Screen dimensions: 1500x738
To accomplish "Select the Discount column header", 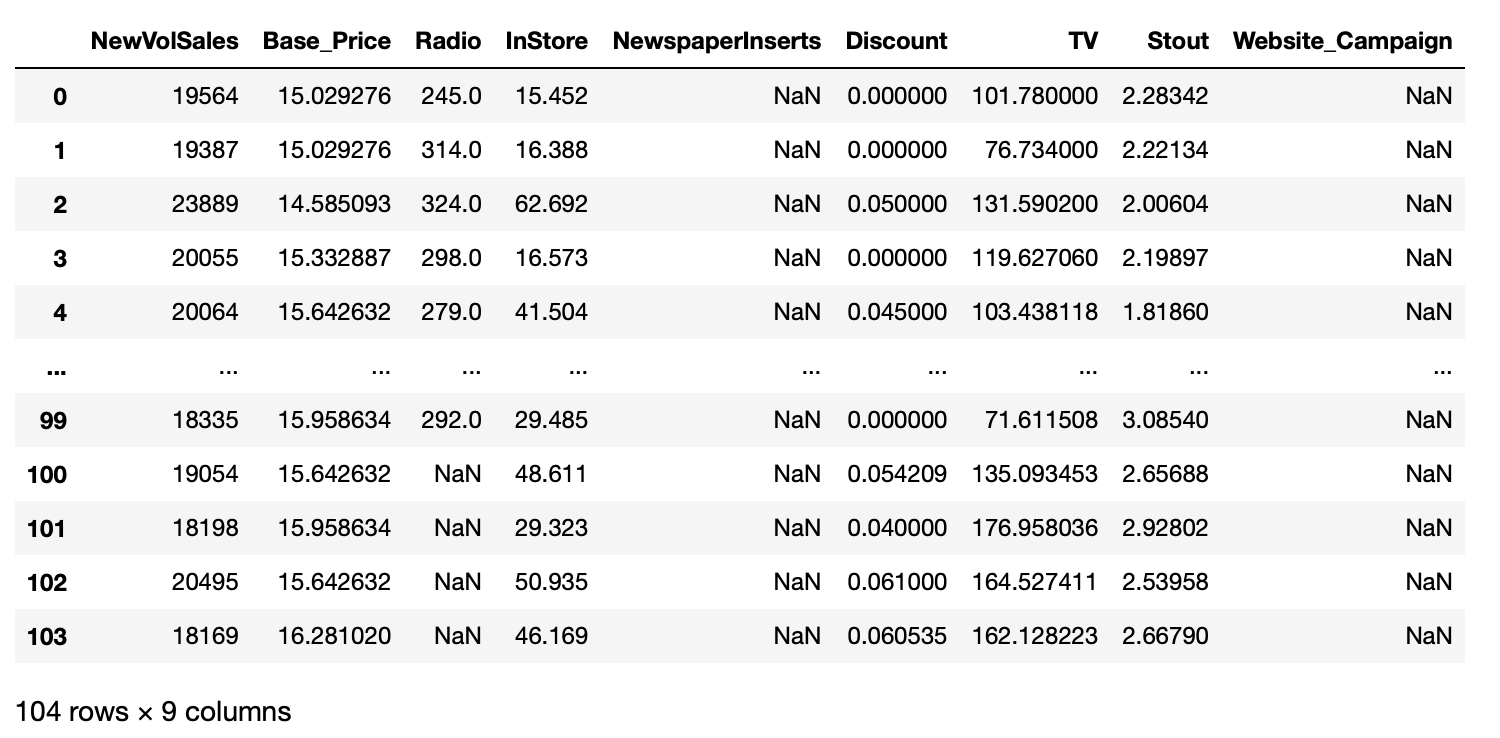I will click(x=896, y=41).
